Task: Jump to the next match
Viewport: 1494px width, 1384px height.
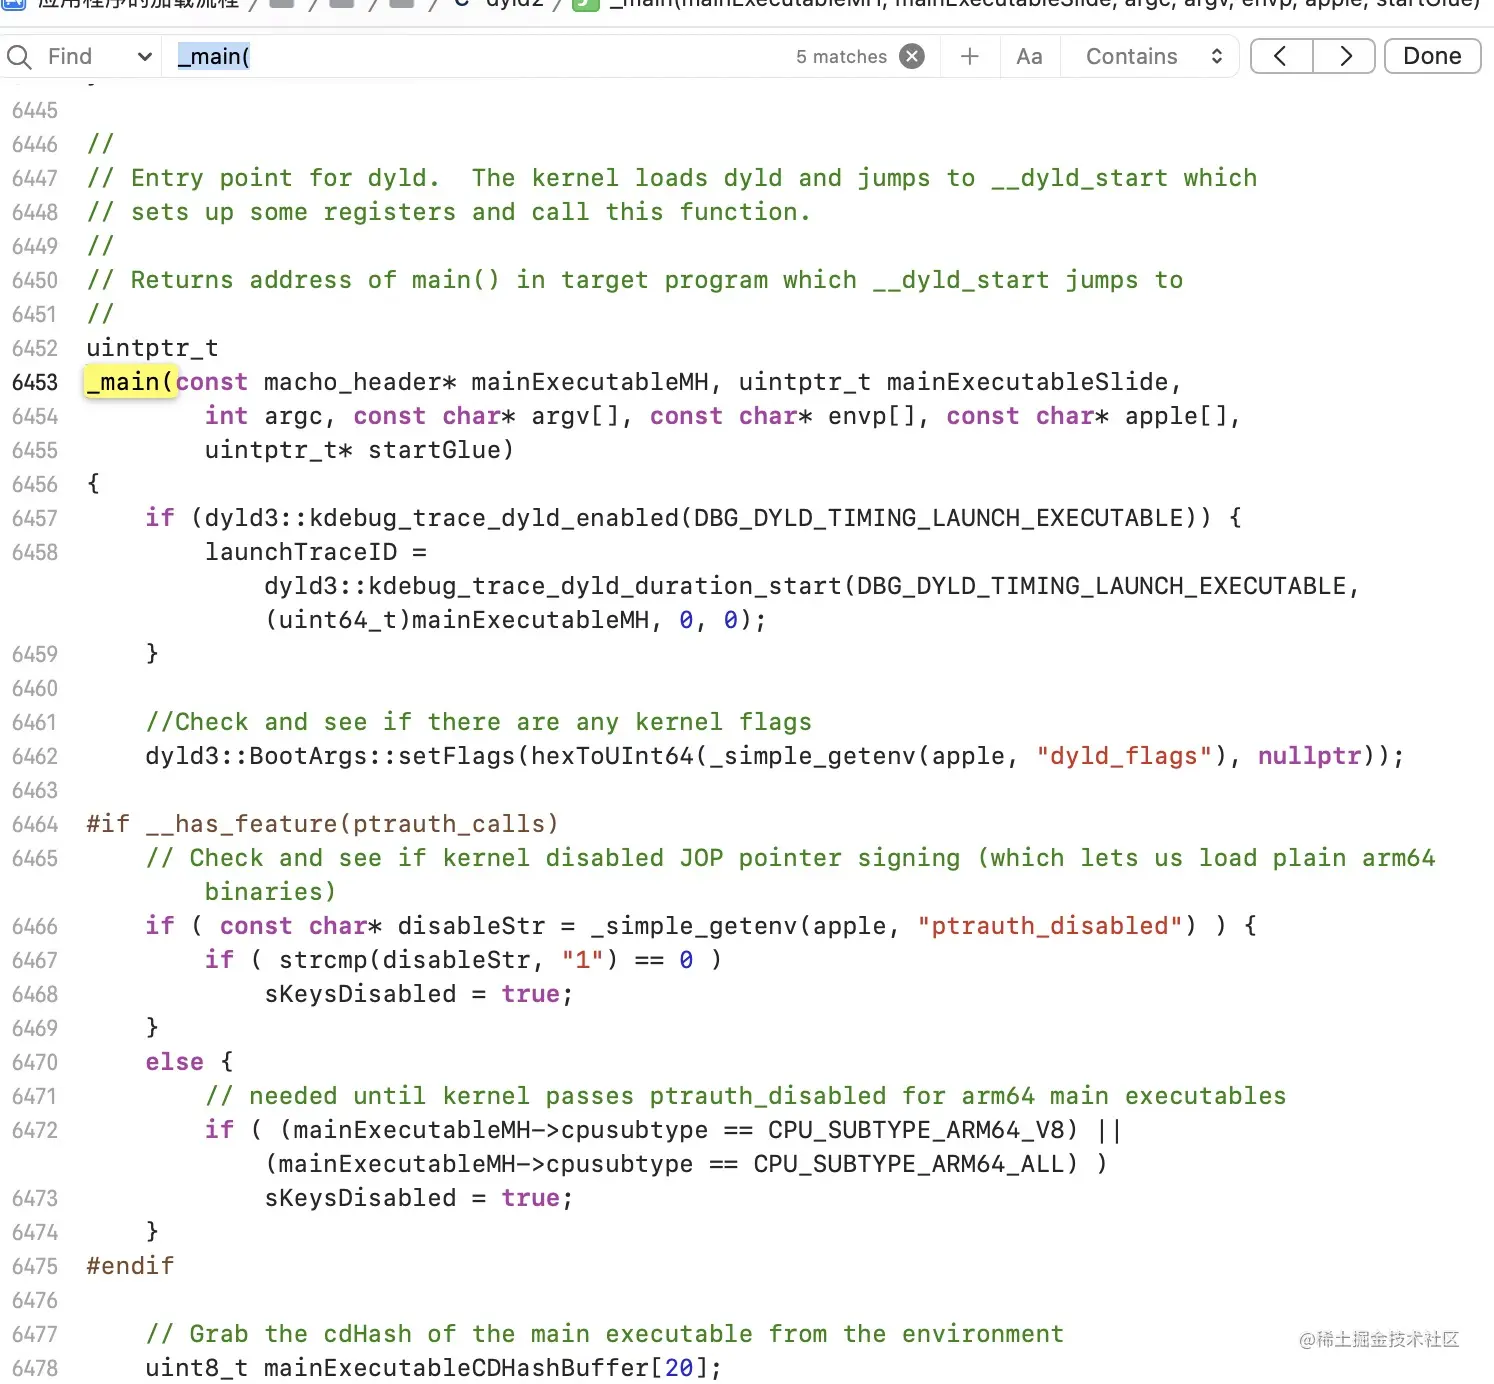Action: pos(1345,57)
